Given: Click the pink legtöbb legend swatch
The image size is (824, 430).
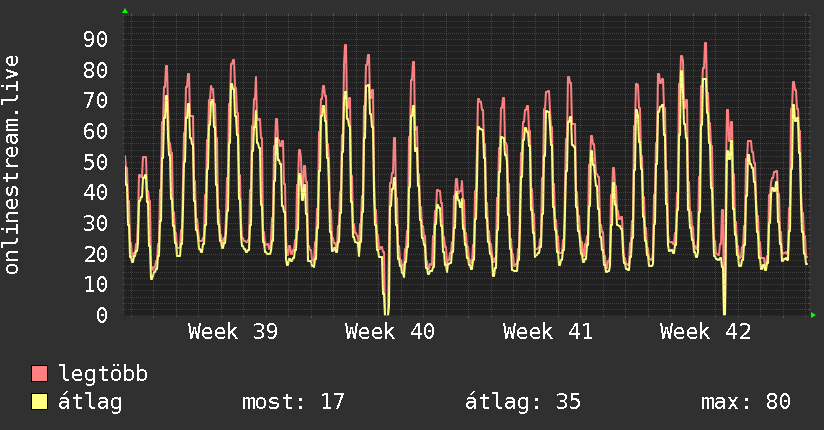Looking at the screenshot, I should coord(39,373).
